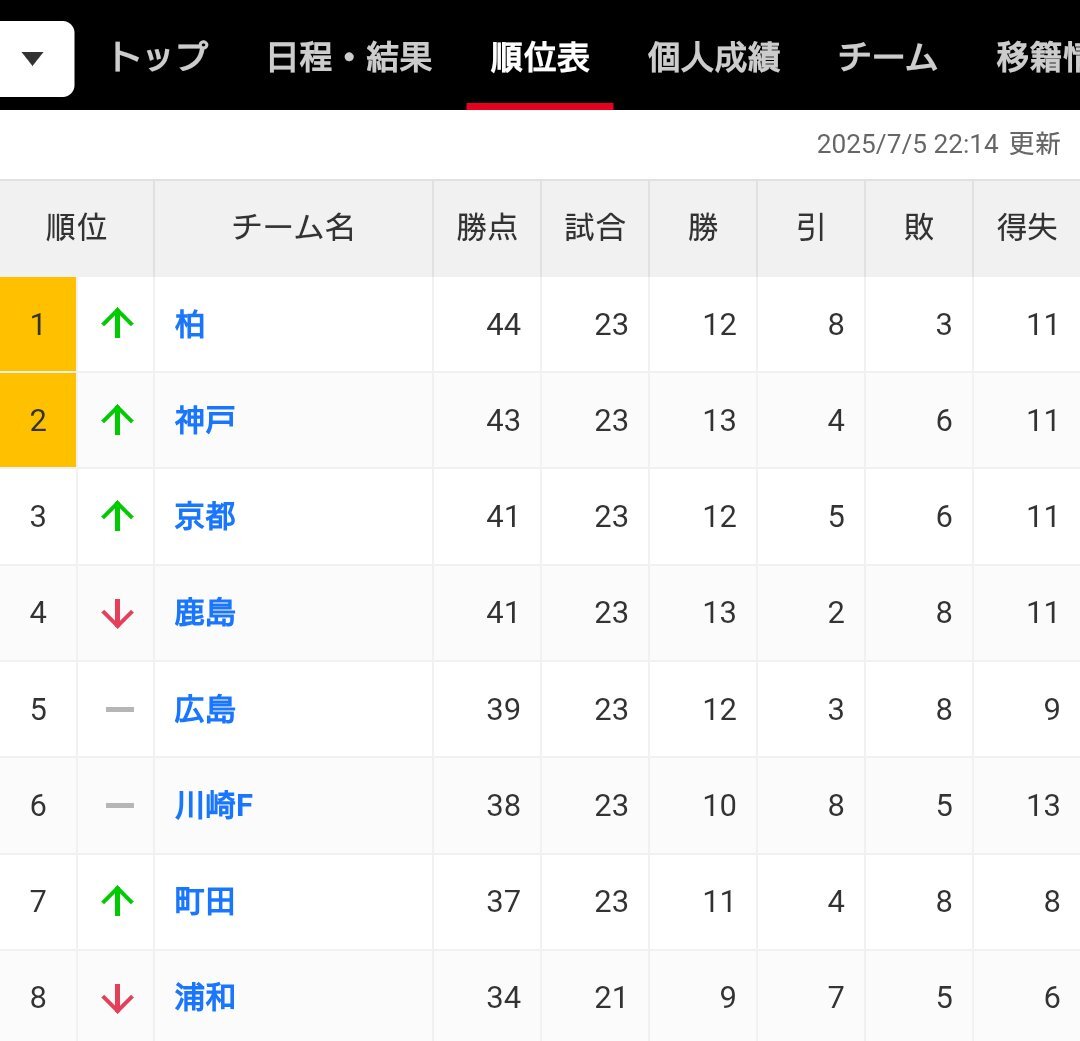Screen dimensions: 1080x1041
Task: Click gray dash rank indicator beside 広島
Action: coord(120,710)
